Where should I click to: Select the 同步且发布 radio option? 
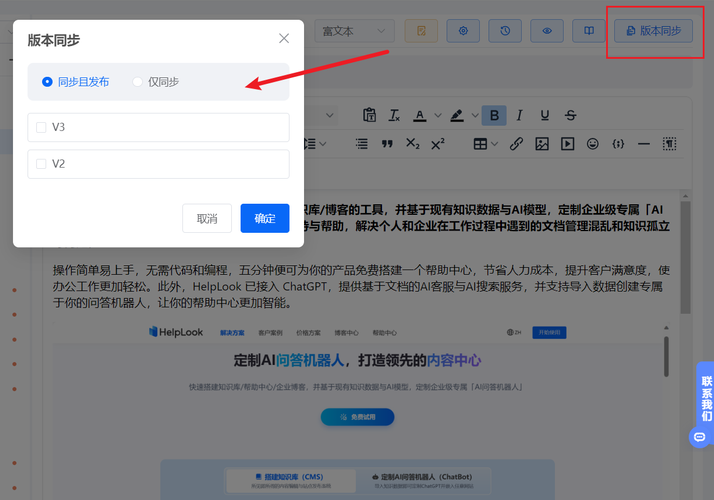click(76, 82)
